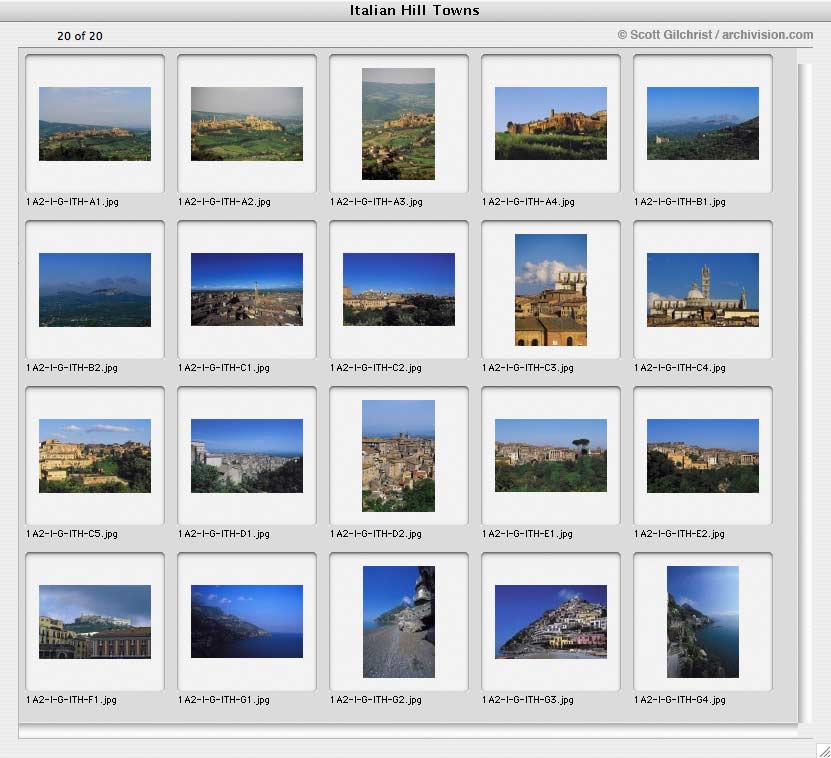
Task: Open the Positano thumbnail 1A2-I-G-ITH-G3.jpg
Action: [551, 622]
